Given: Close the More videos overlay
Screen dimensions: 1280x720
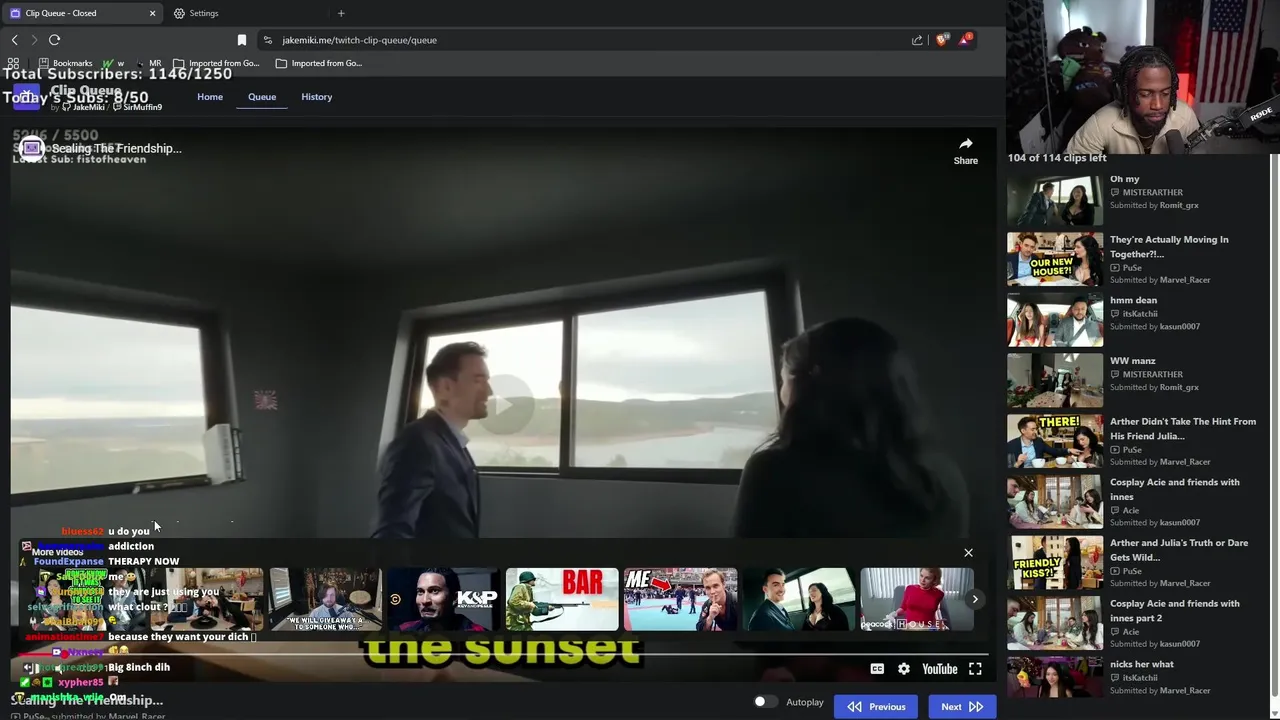Looking at the screenshot, I should 968,553.
